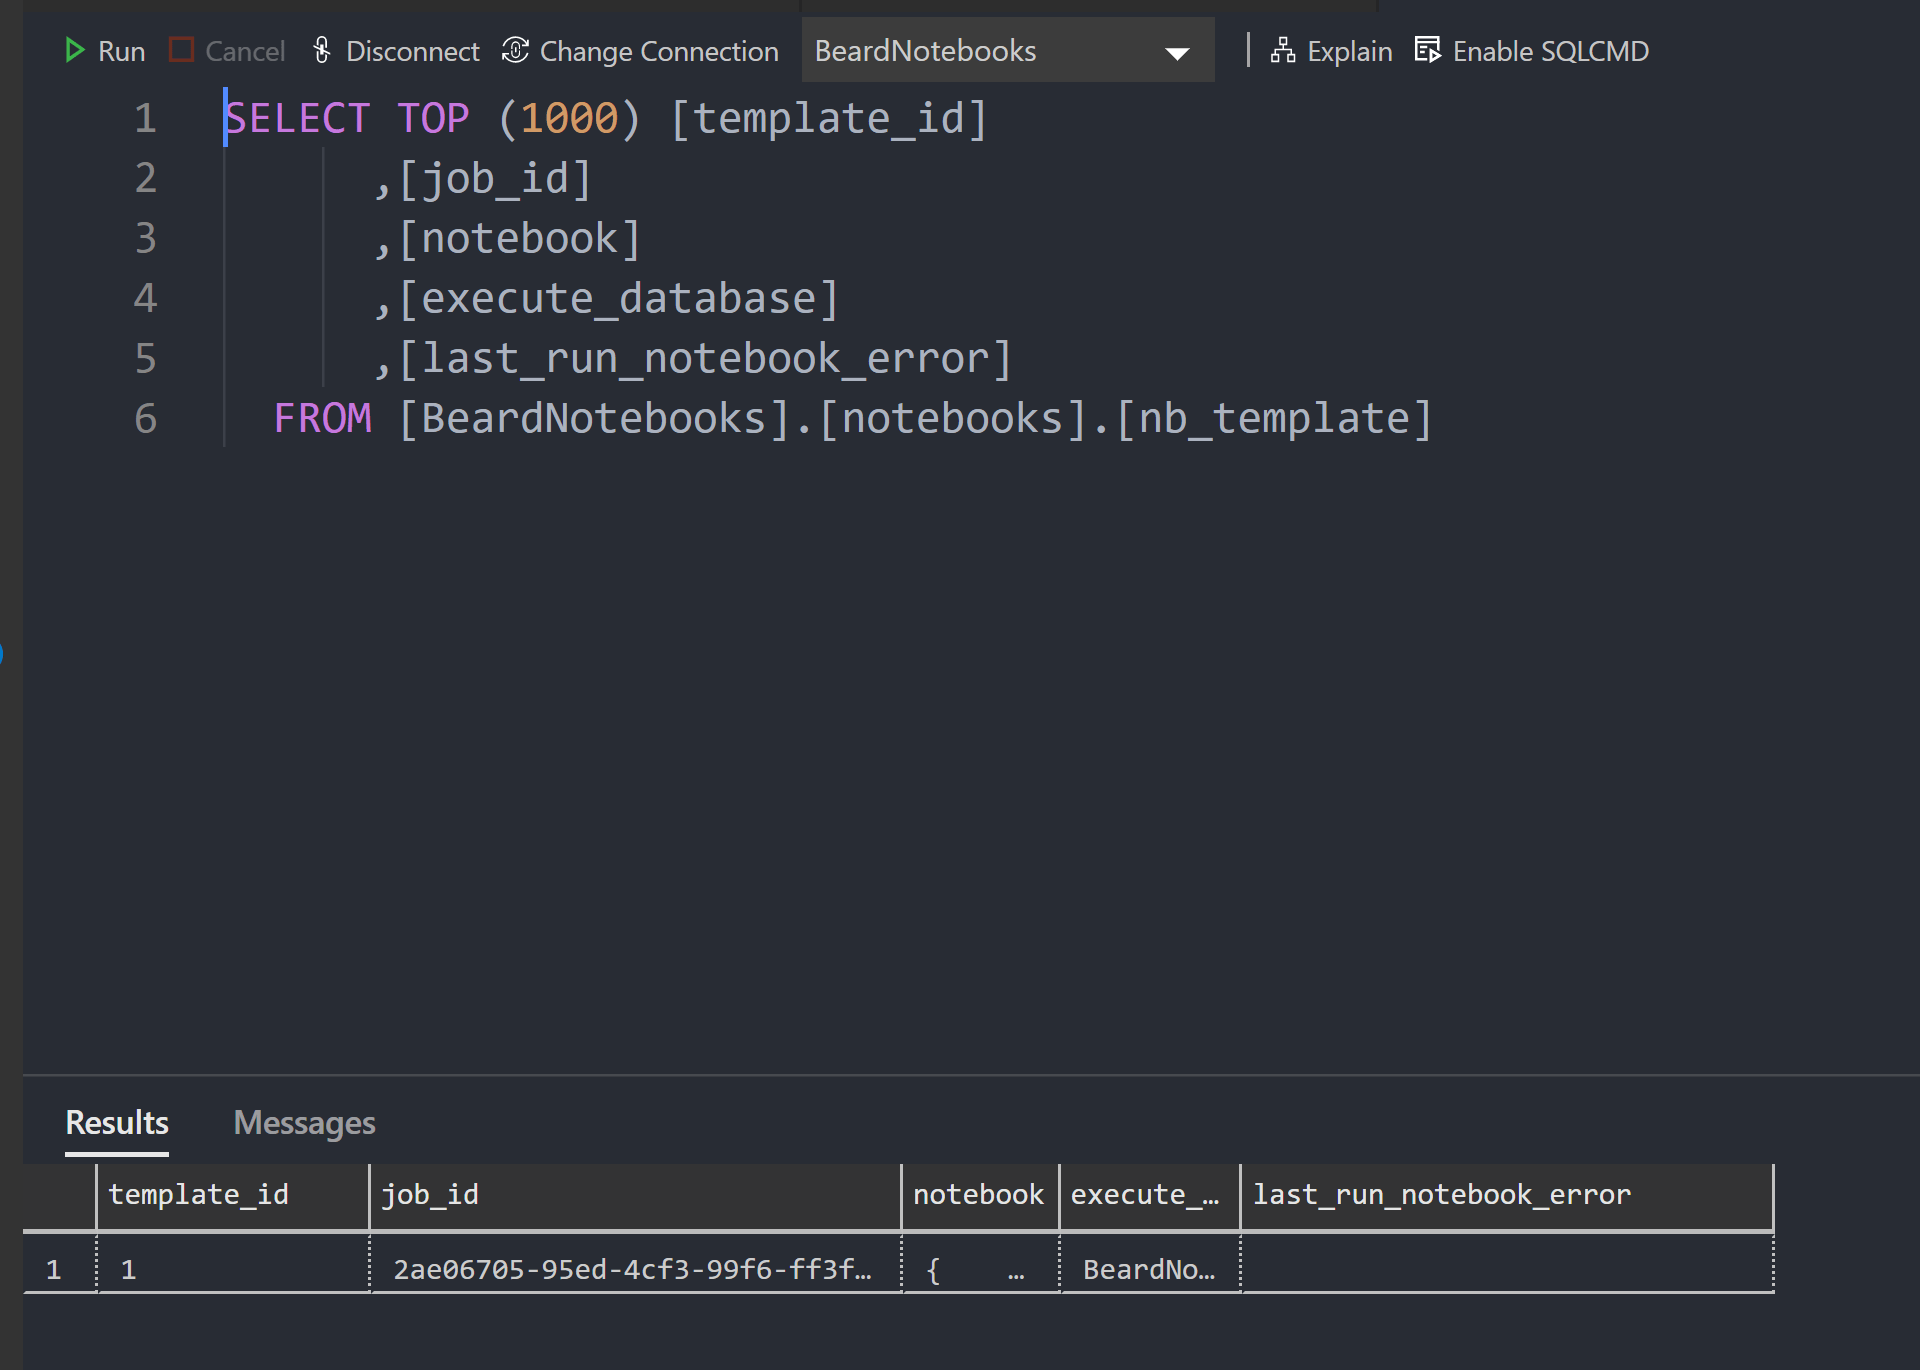Place cursor on line 6 FROM keyword
This screenshot has width=1920, height=1370.
click(x=322, y=418)
